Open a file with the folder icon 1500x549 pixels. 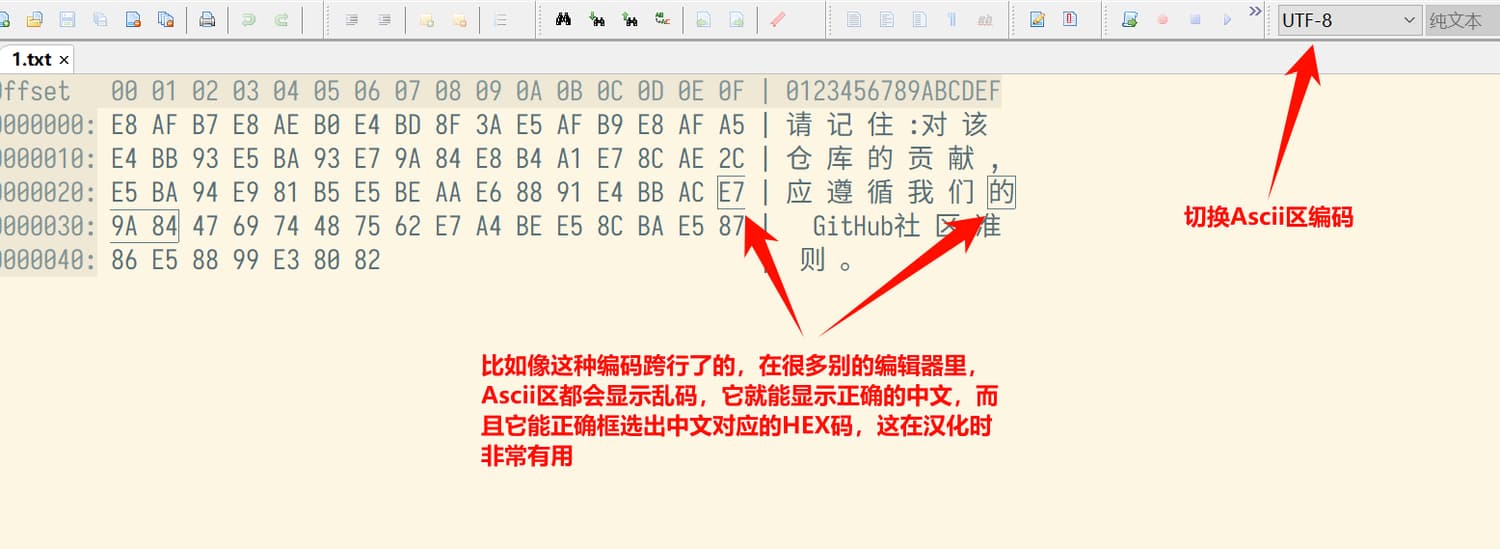pyautogui.click(x=35, y=19)
